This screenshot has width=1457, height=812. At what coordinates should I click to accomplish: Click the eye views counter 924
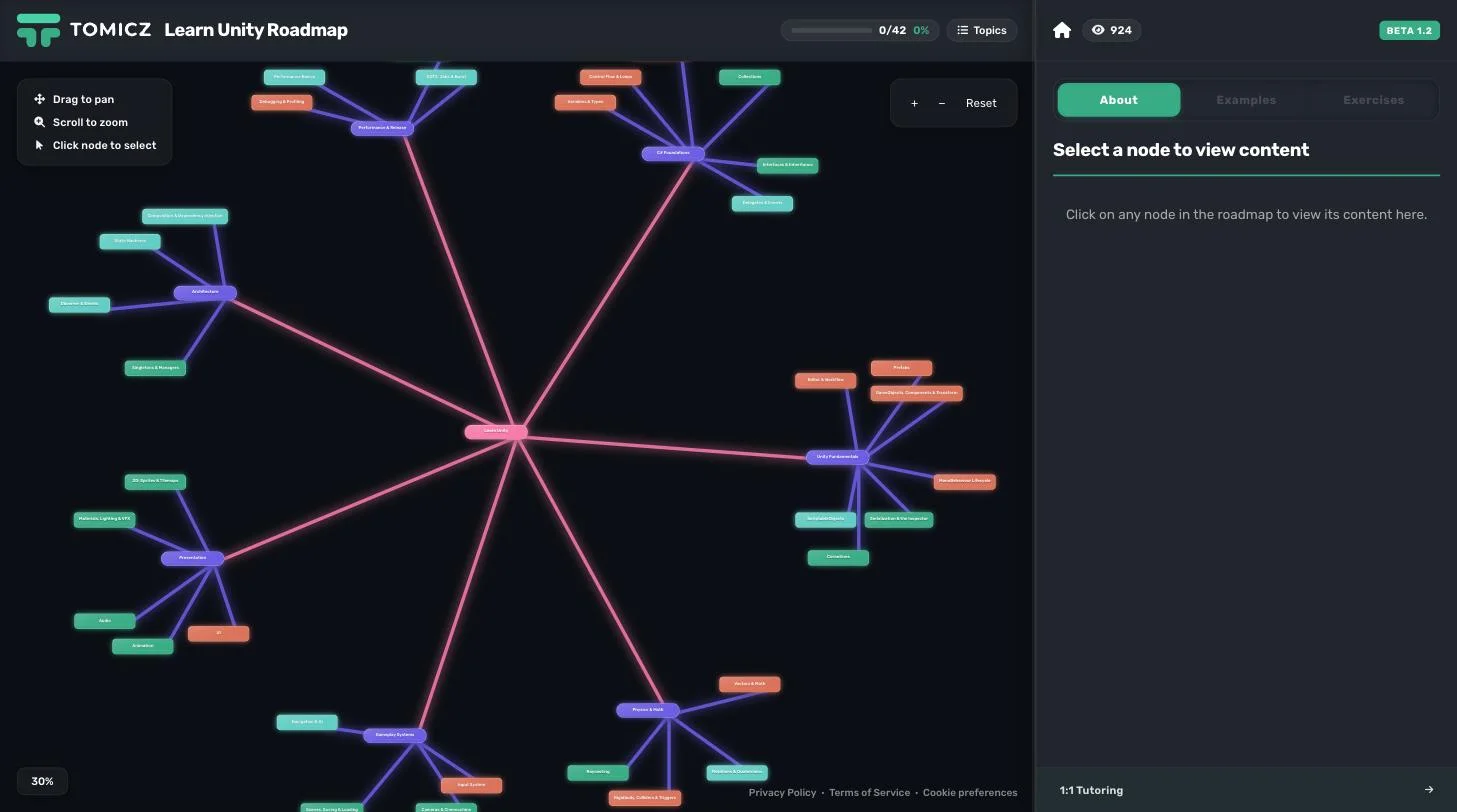point(1112,30)
